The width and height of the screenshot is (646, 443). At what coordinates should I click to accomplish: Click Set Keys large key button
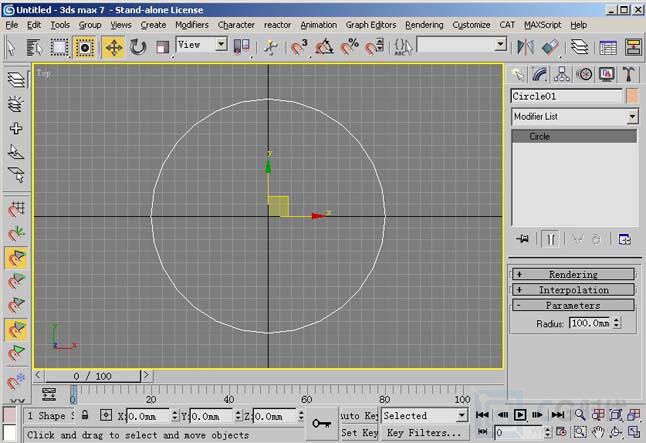pyautogui.click(x=321, y=423)
